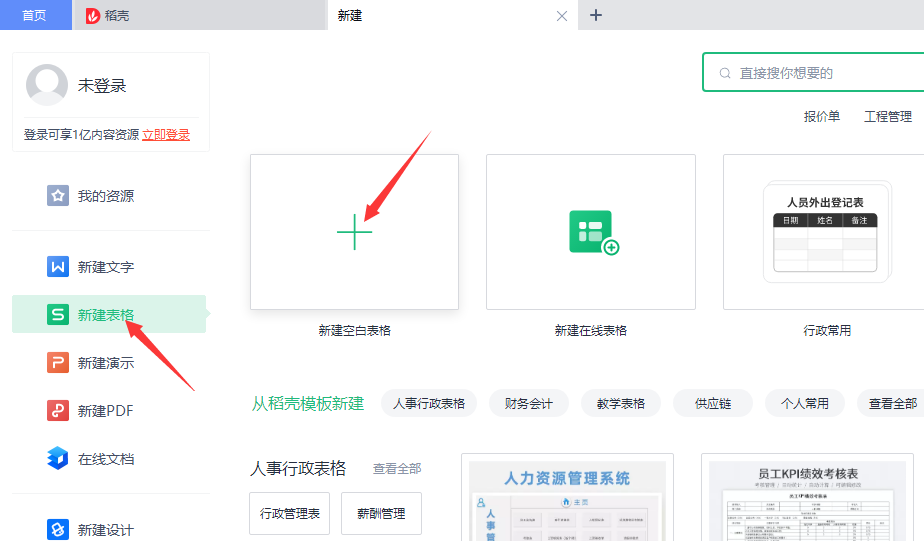Open the 人员外出登记表 template thumbnail

click(x=826, y=232)
